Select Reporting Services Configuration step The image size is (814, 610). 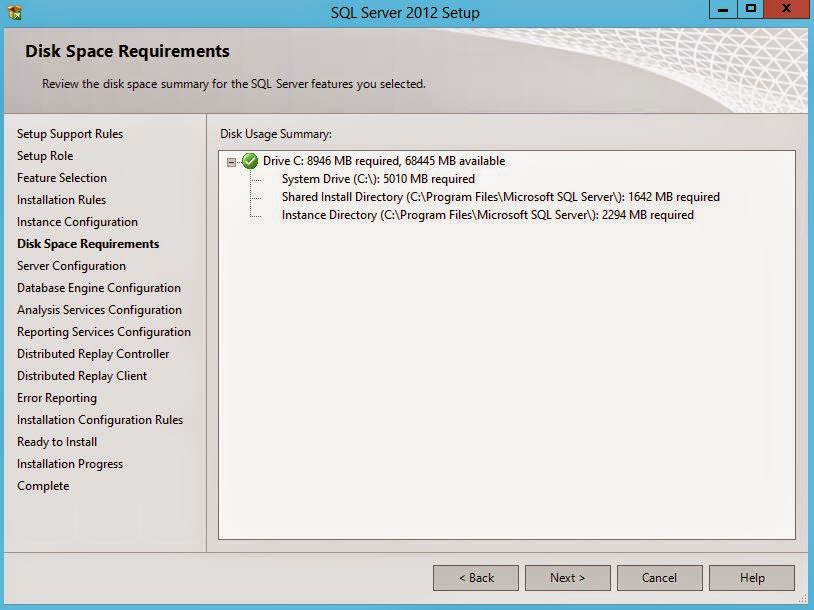104,332
